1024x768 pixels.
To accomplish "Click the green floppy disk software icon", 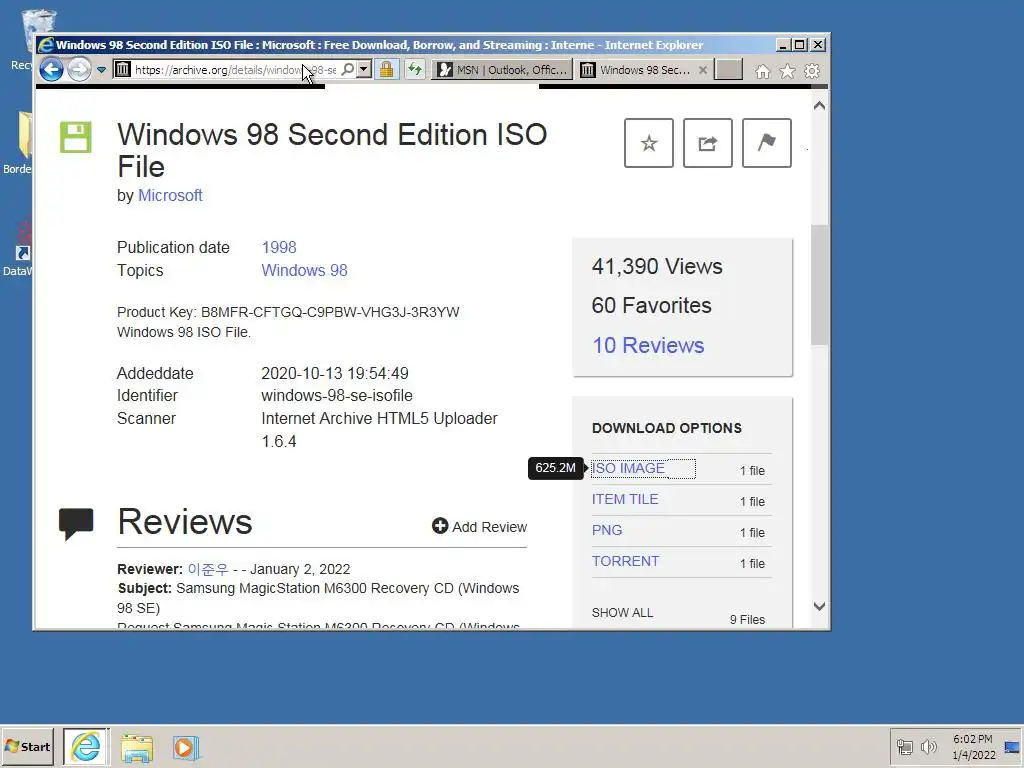I will [76, 137].
